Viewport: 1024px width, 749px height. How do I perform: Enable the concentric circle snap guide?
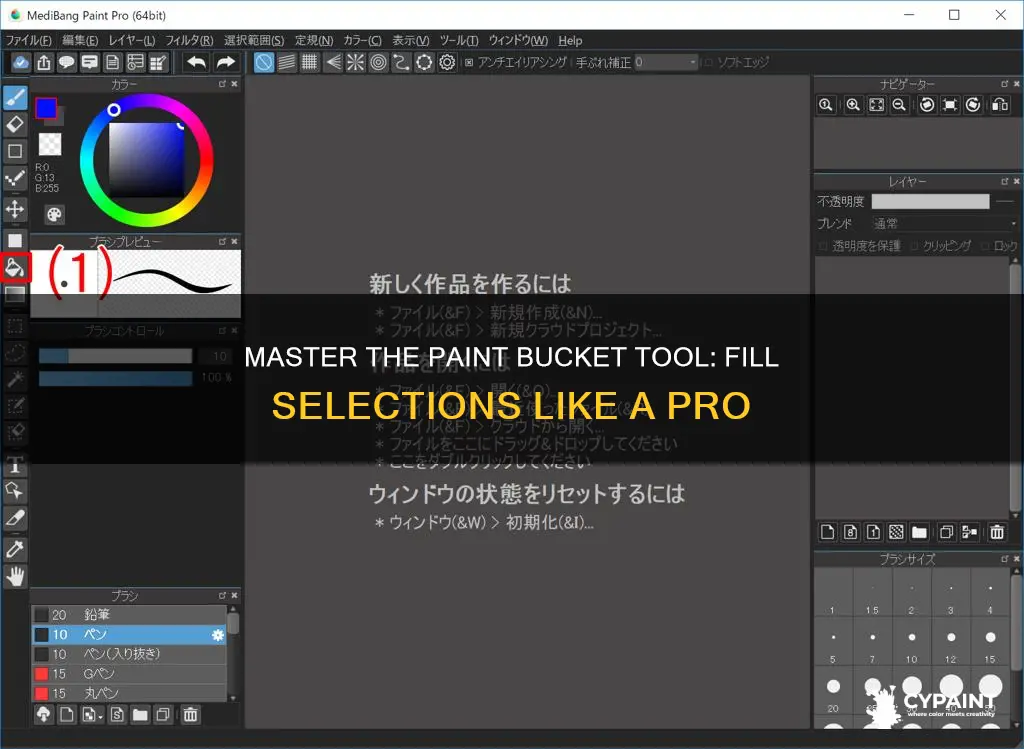378,63
